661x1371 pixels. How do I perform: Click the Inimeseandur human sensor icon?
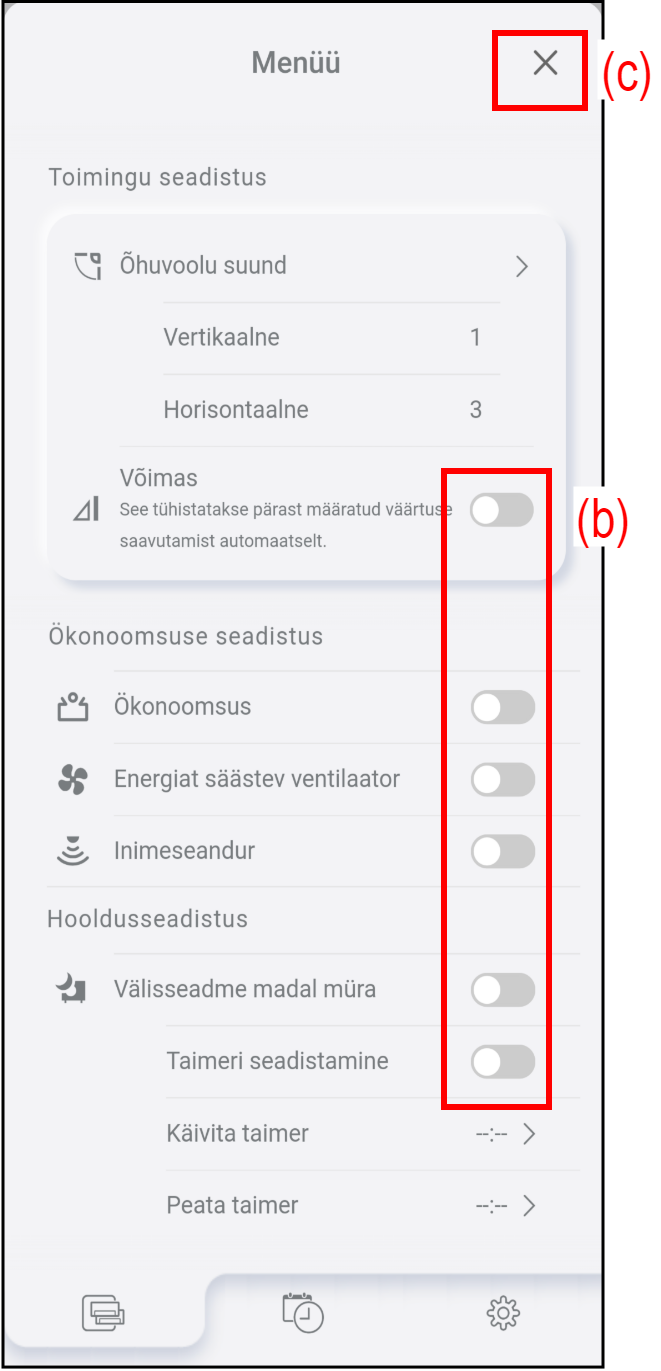click(x=73, y=851)
